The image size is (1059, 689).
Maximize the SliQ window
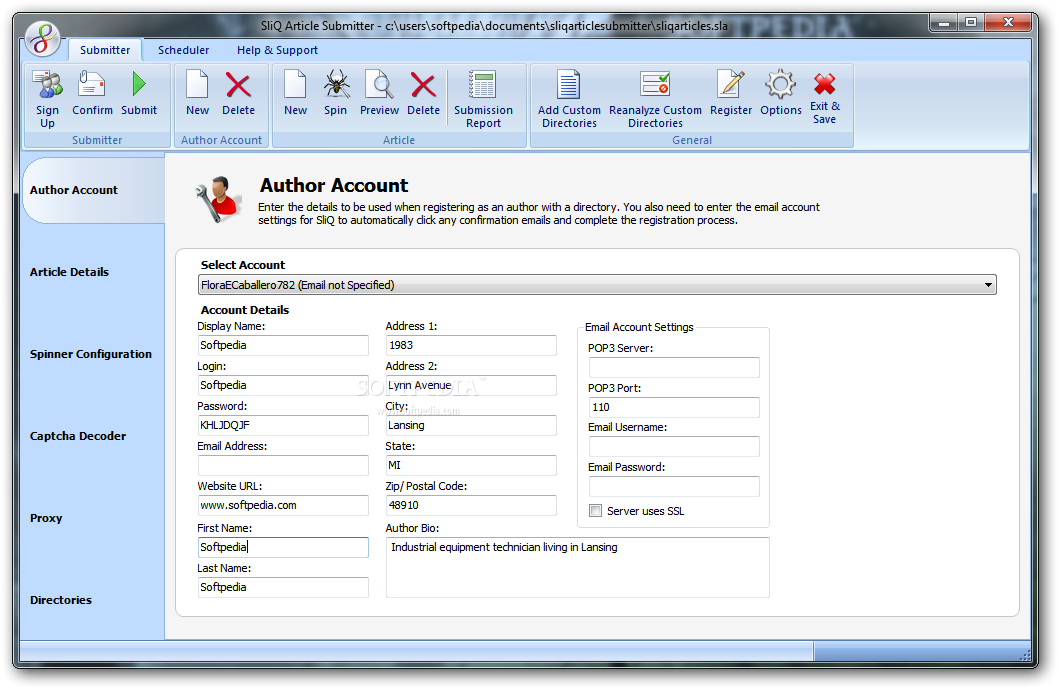pyautogui.click(x=971, y=23)
